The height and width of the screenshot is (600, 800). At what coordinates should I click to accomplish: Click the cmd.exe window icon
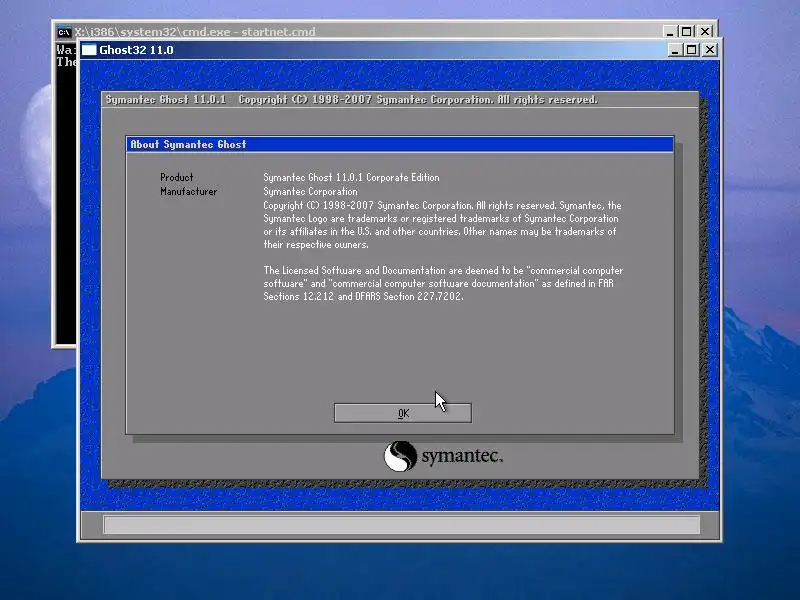pos(64,32)
